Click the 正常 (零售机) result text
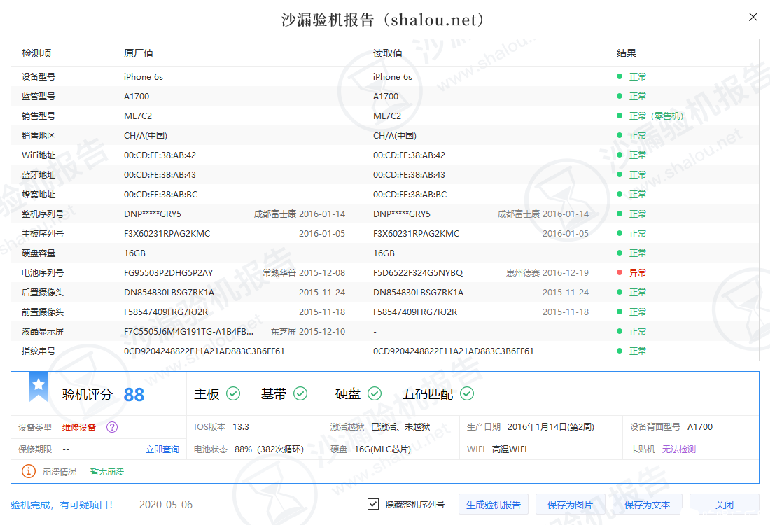 coord(656,116)
